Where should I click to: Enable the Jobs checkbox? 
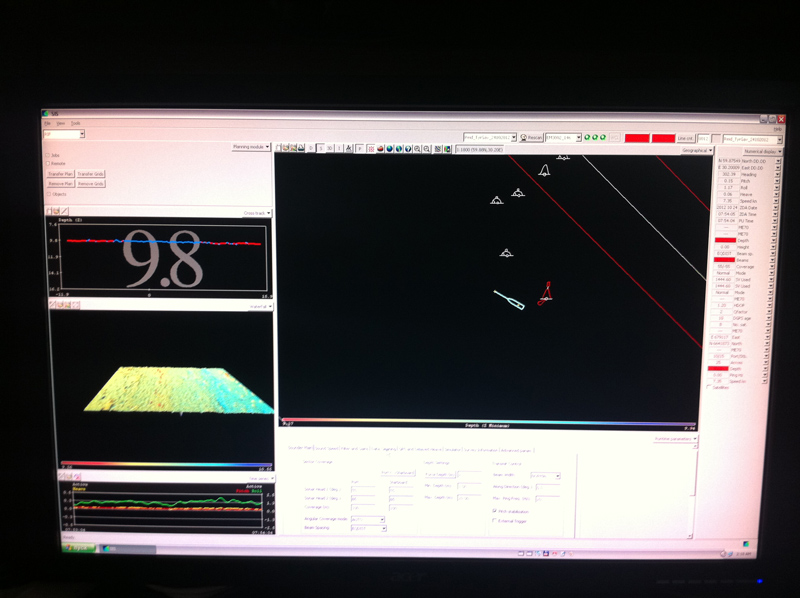click(47, 155)
